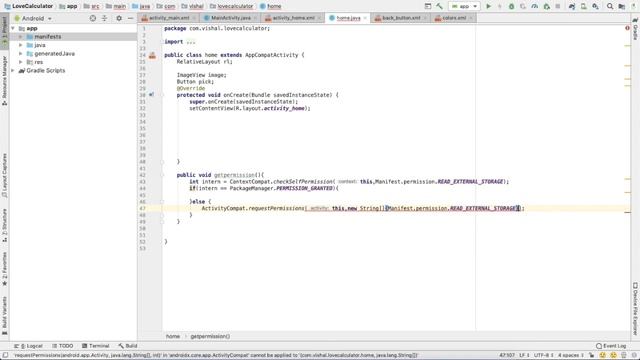This screenshot has height=360, width=640.
Task: Collapse the app module node
Action: pos(13,29)
